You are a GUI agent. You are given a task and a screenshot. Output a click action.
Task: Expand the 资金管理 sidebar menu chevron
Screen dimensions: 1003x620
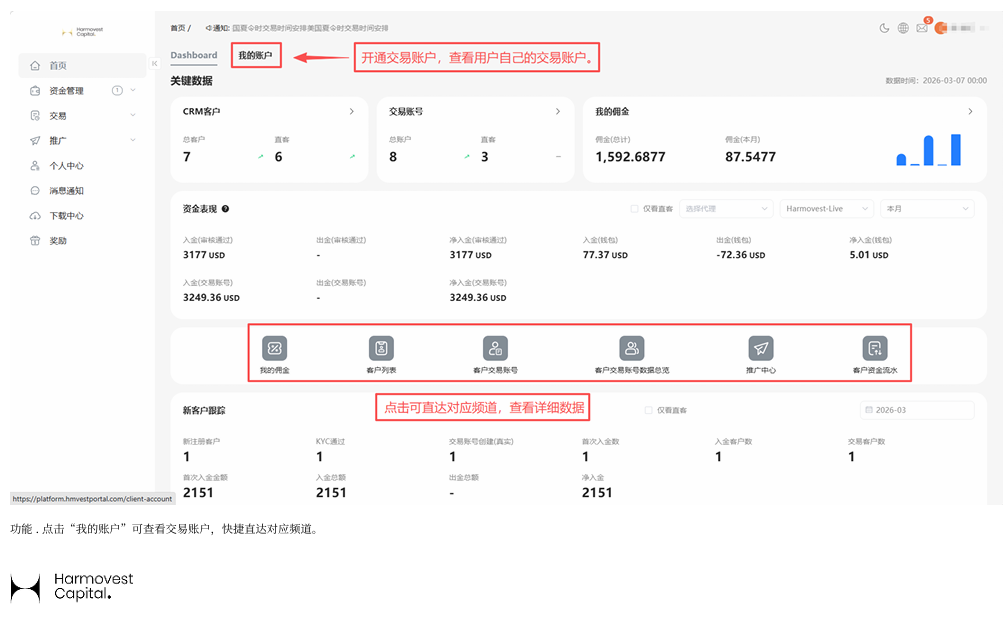(133, 90)
